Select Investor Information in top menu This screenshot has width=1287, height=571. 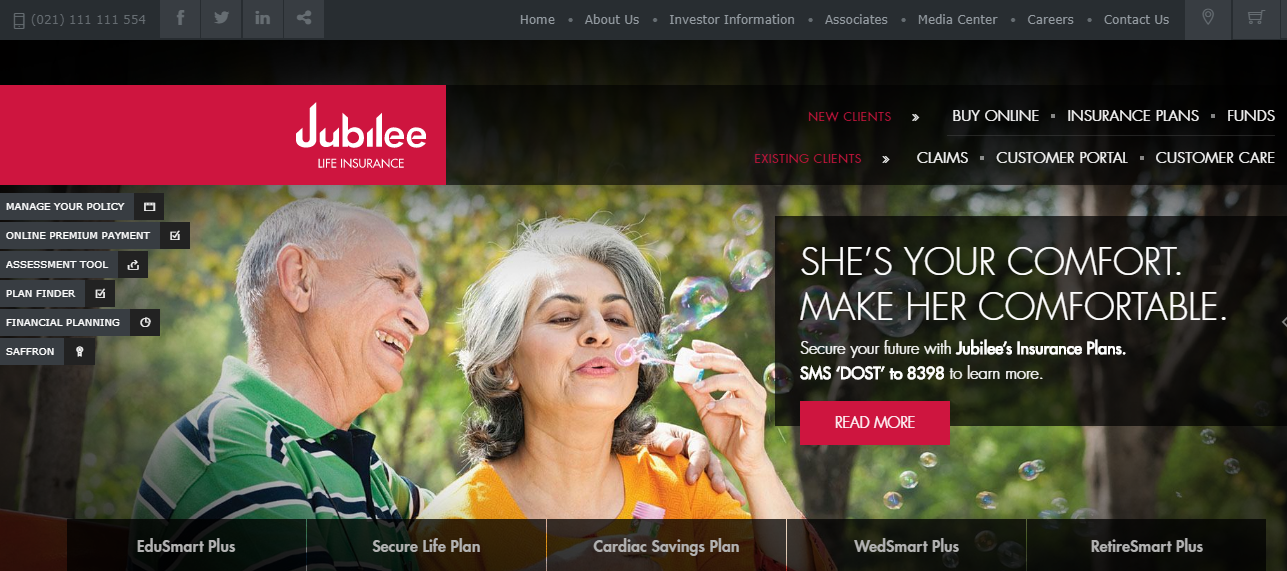732,20
